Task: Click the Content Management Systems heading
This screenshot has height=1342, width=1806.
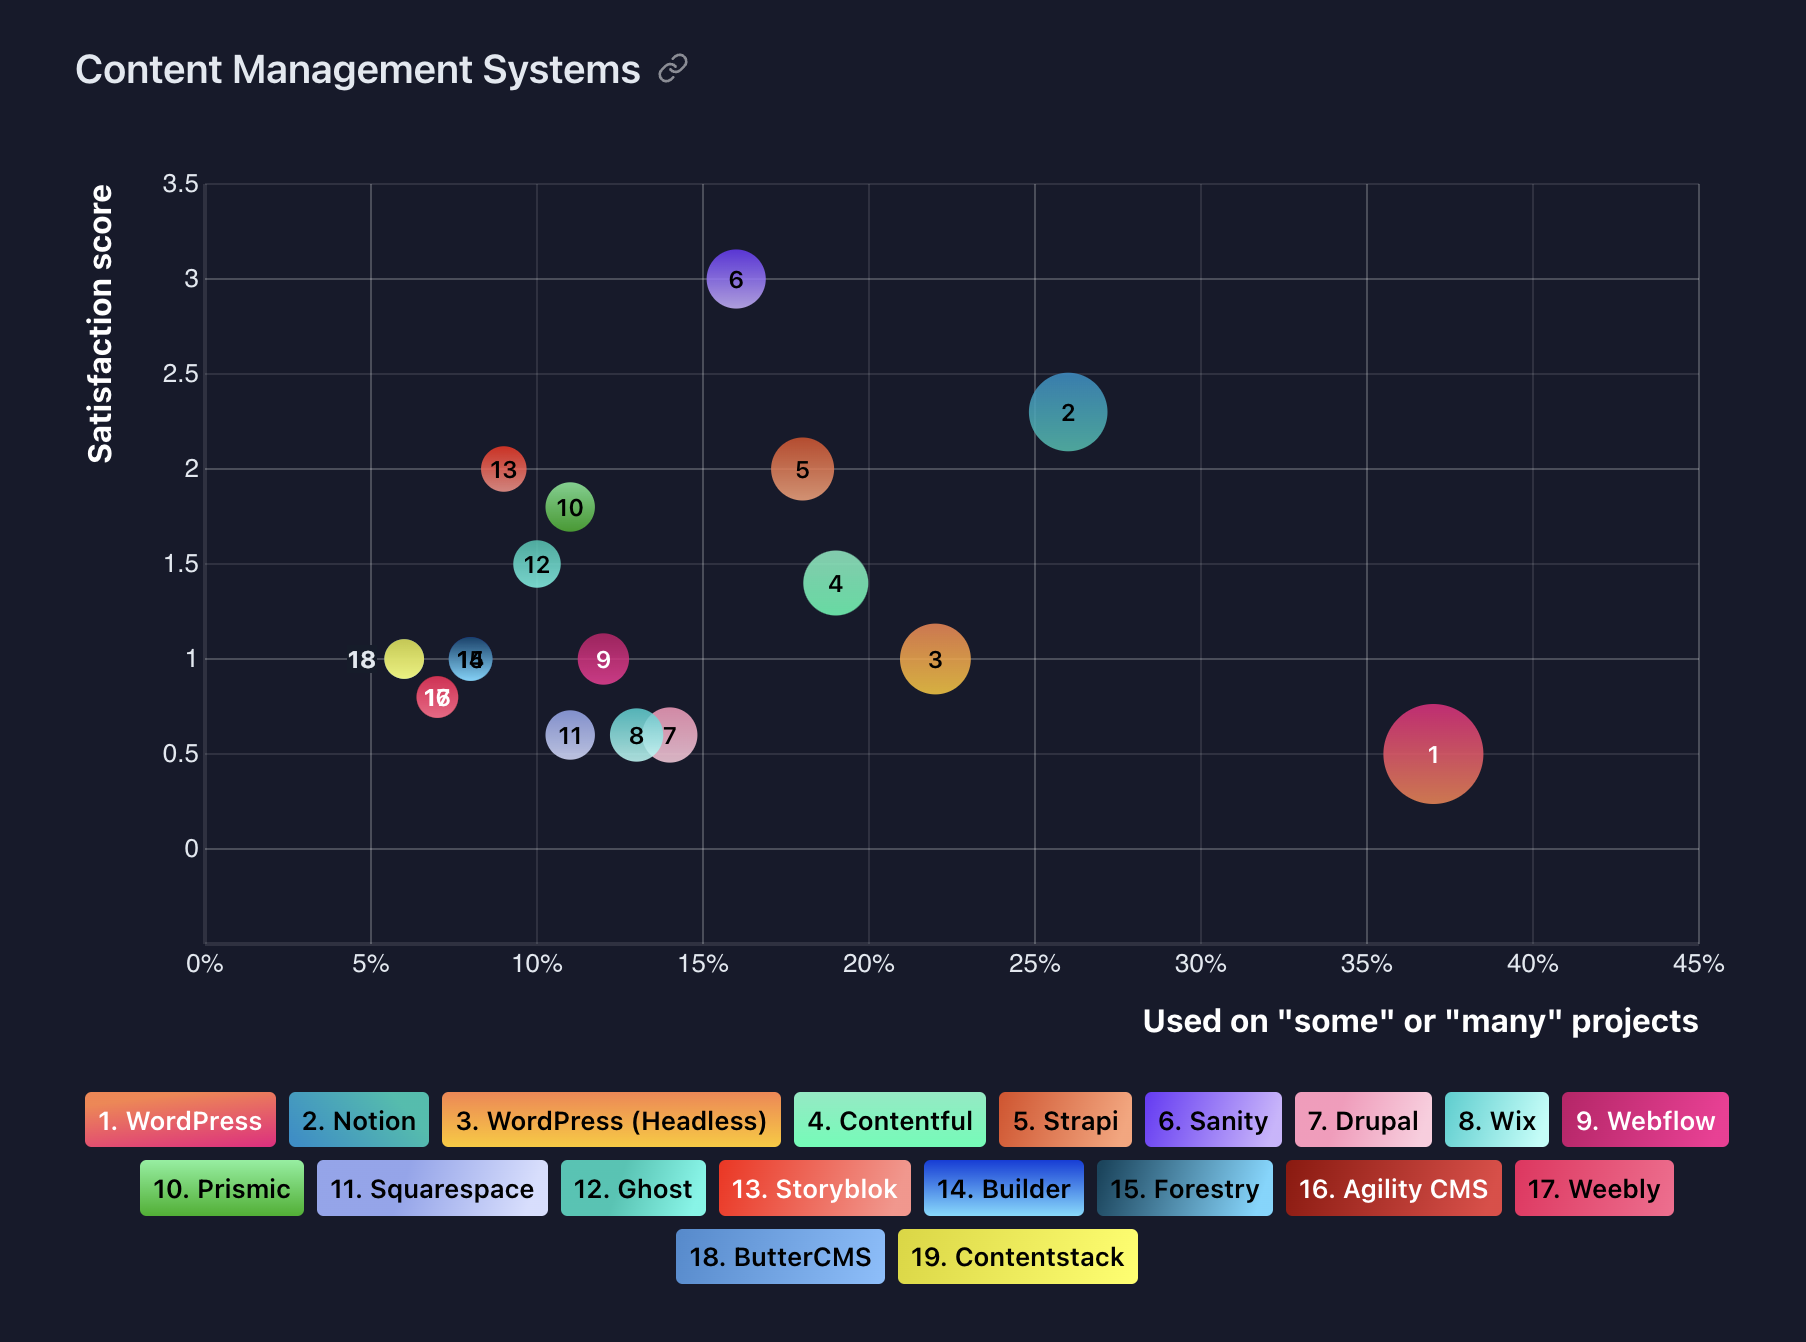Action: pyautogui.click(x=358, y=70)
